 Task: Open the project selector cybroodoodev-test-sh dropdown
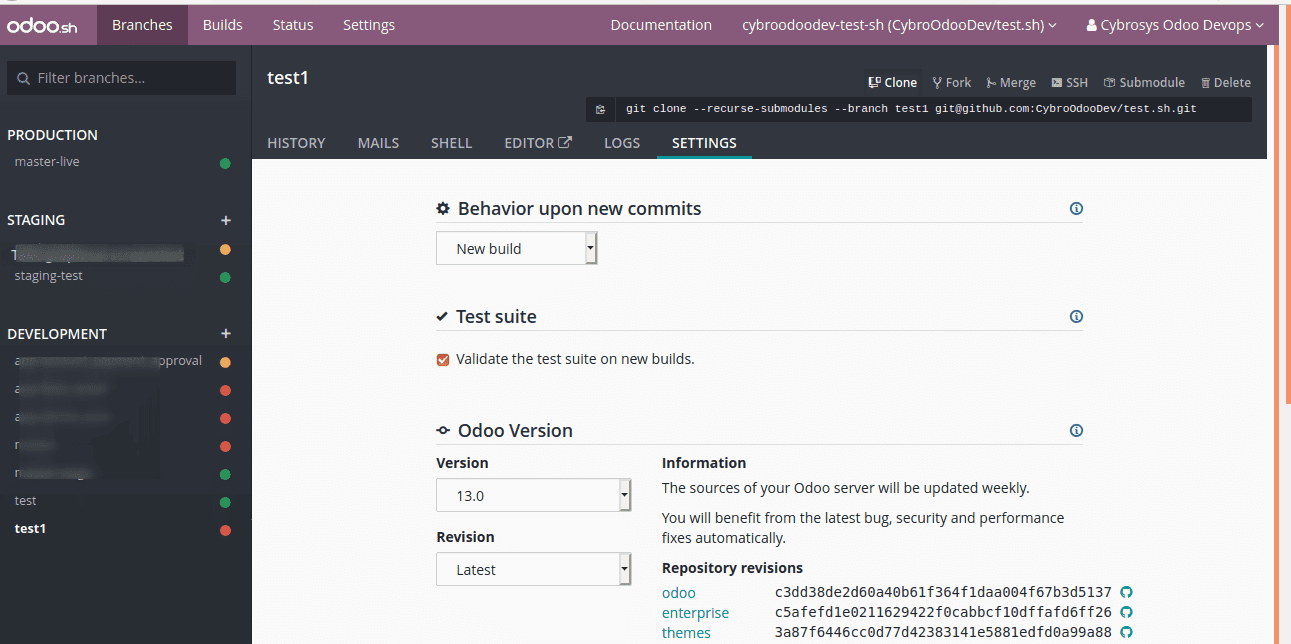[x=899, y=25]
